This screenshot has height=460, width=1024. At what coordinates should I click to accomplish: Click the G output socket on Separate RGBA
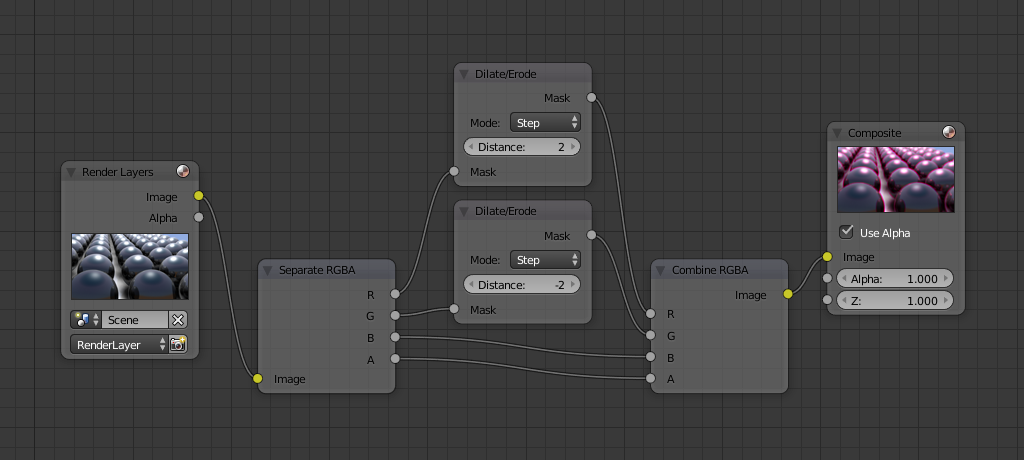coord(394,316)
